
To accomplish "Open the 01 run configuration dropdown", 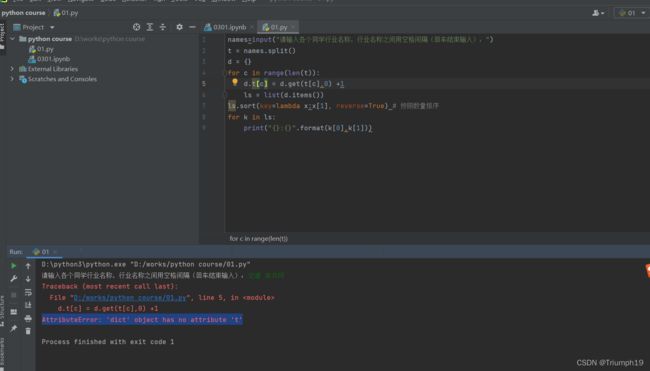I will pos(632,13).
